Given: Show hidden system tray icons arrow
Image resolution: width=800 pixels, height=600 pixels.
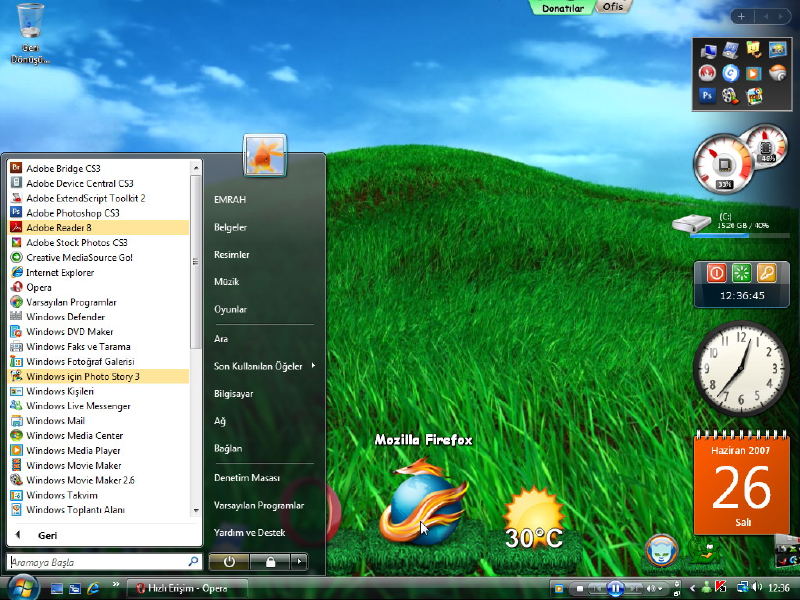Looking at the screenshot, I should pyautogui.click(x=693, y=588).
